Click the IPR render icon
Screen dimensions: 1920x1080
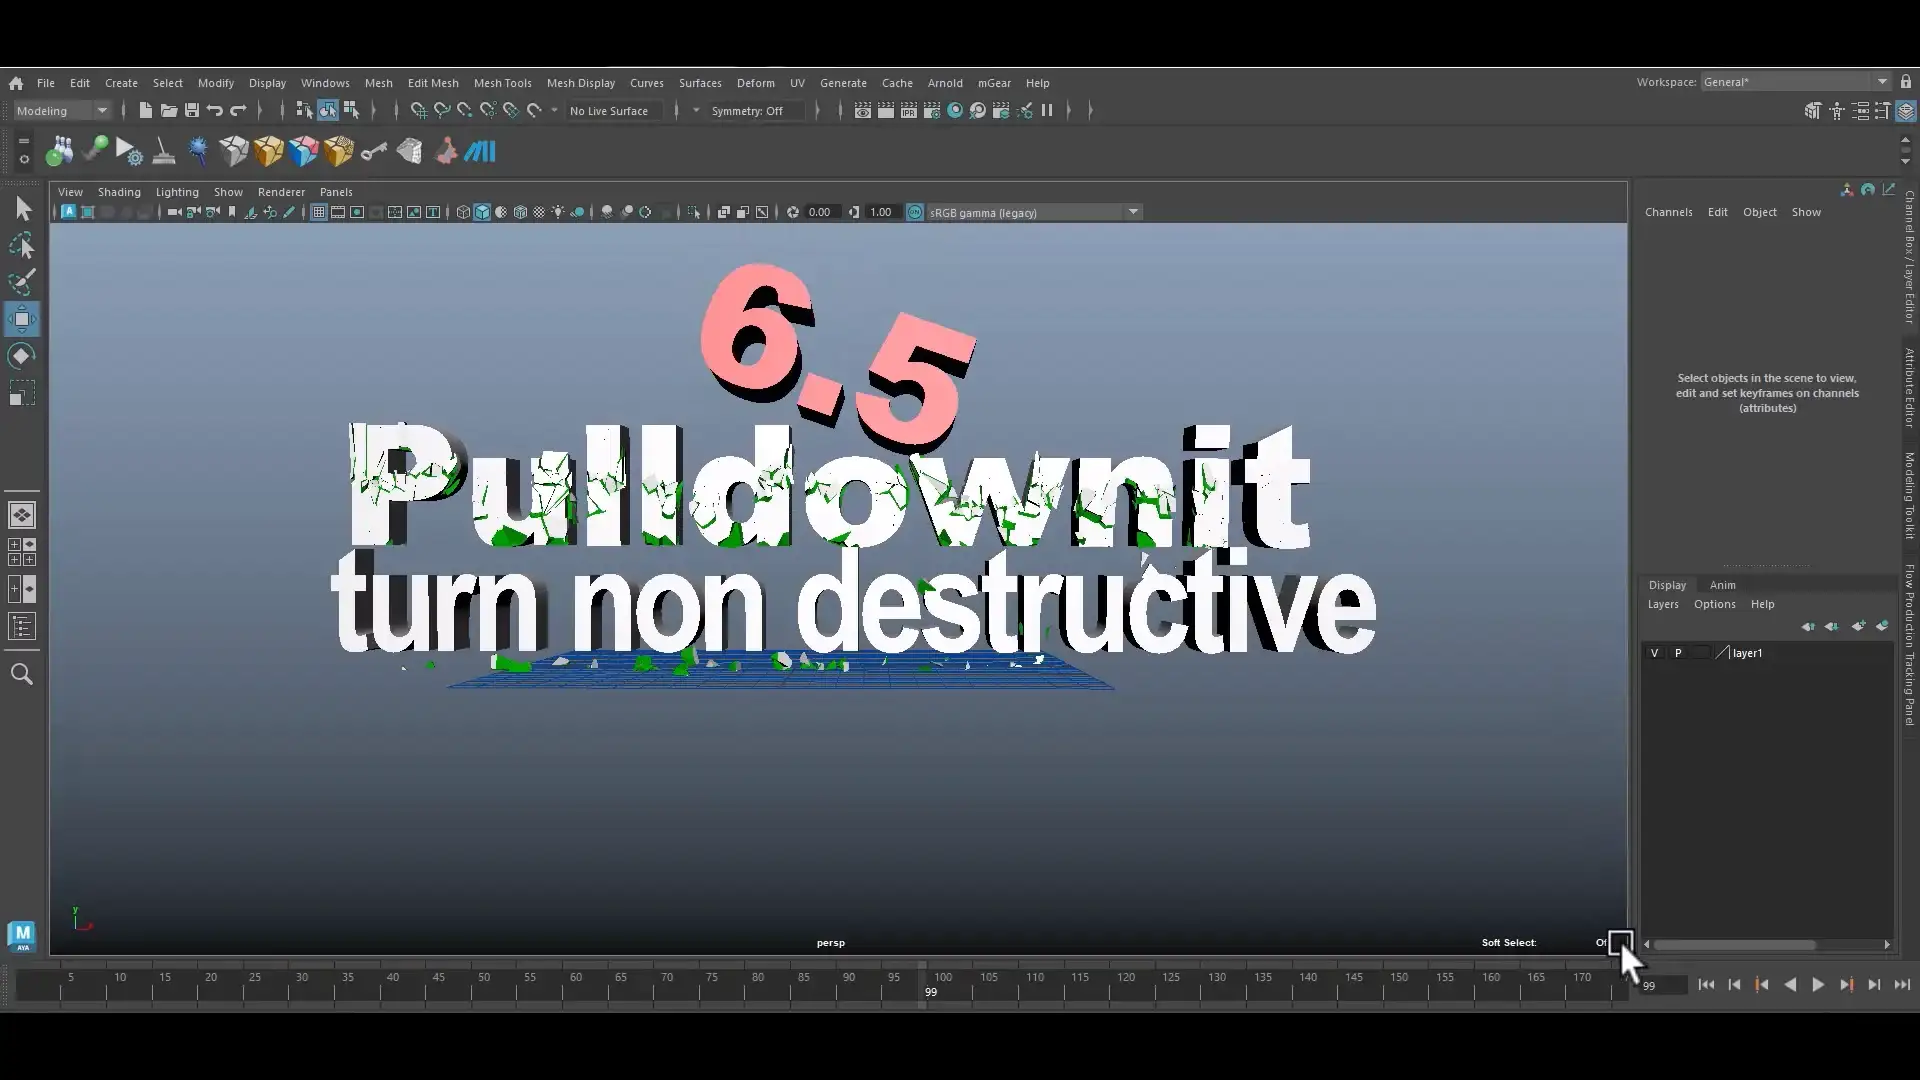click(909, 111)
